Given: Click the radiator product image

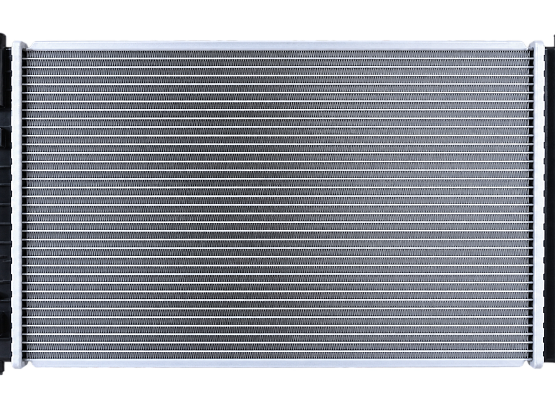Looking at the screenshot, I should click(278, 203).
